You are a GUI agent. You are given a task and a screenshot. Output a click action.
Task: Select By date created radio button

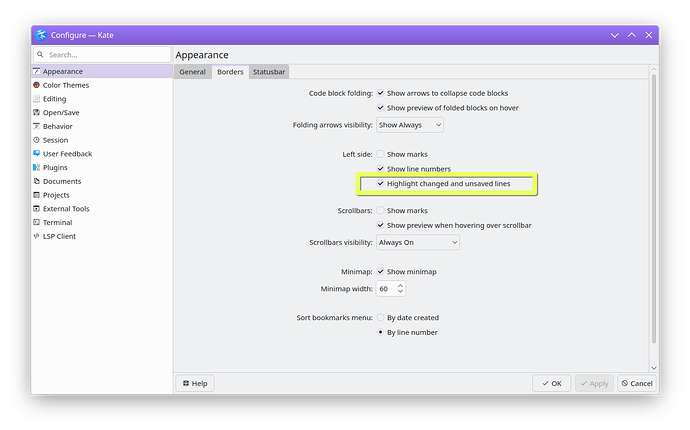coord(381,317)
